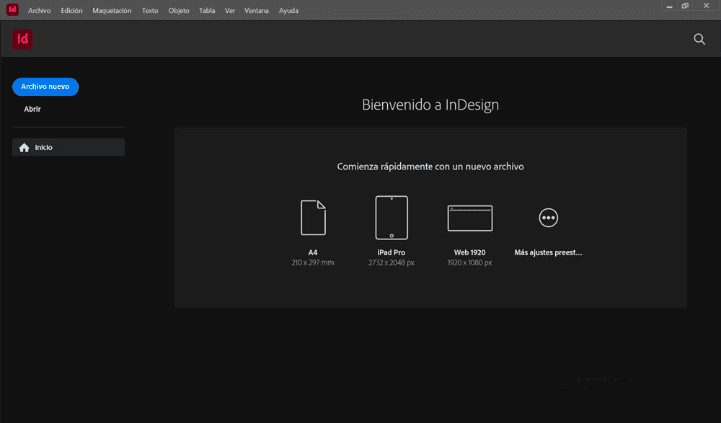Viewport: 721px width, 423px height.
Task: Select the A4 document preset icon
Action: coord(313,217)
